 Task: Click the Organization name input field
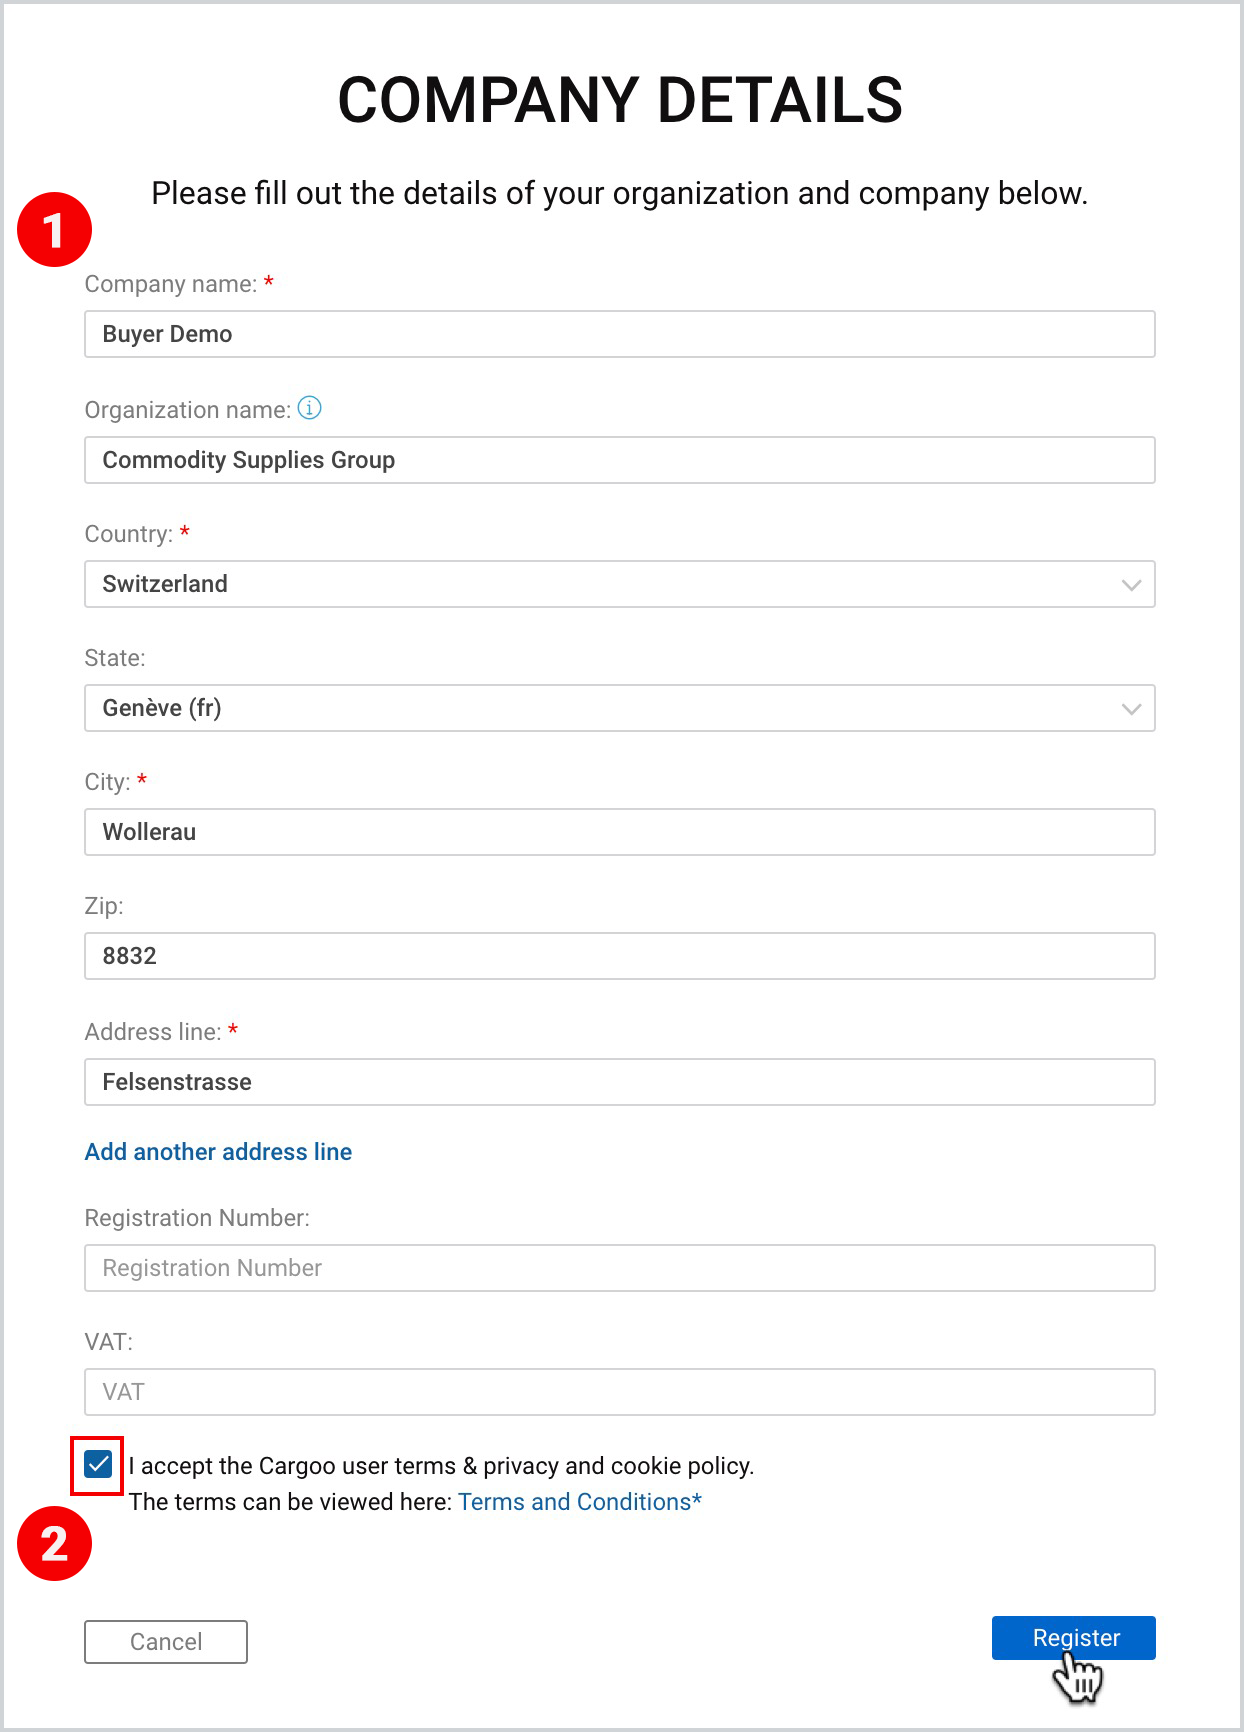(620, 460)
